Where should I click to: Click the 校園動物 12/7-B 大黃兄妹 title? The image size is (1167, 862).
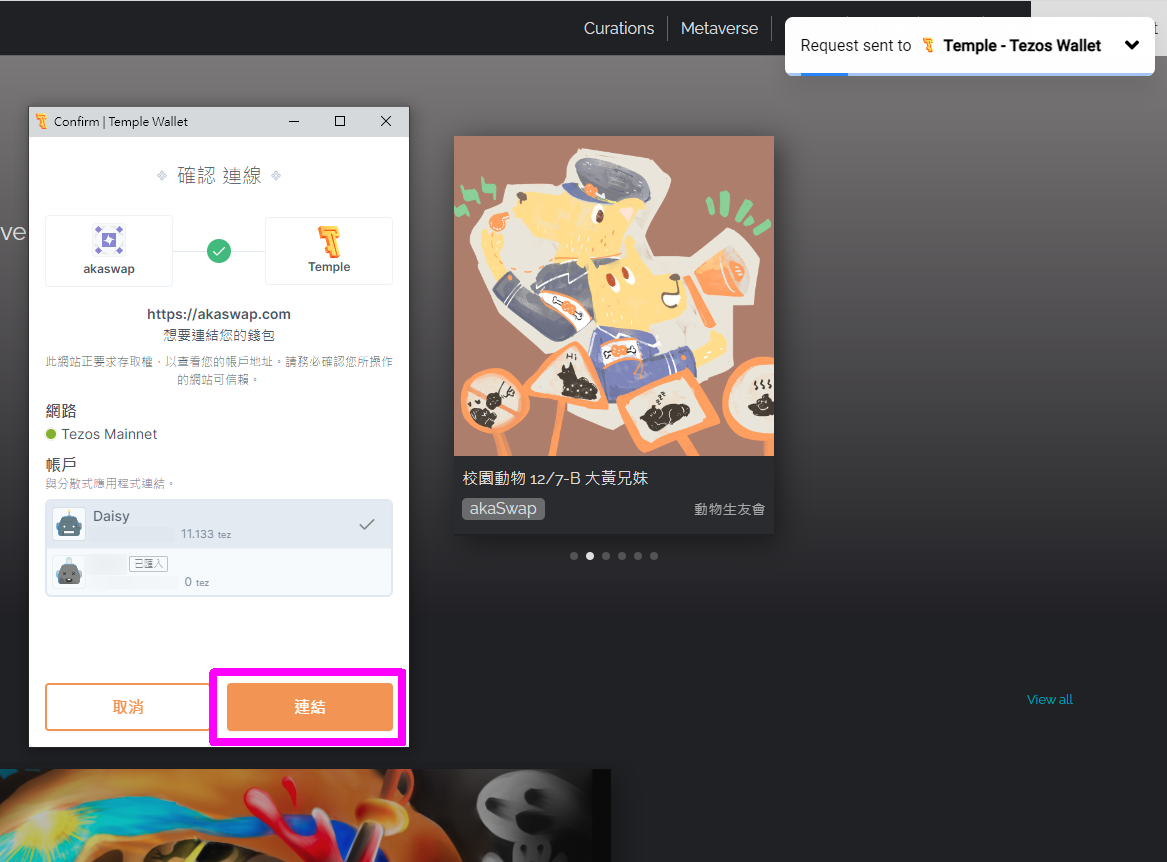(555, 478)
